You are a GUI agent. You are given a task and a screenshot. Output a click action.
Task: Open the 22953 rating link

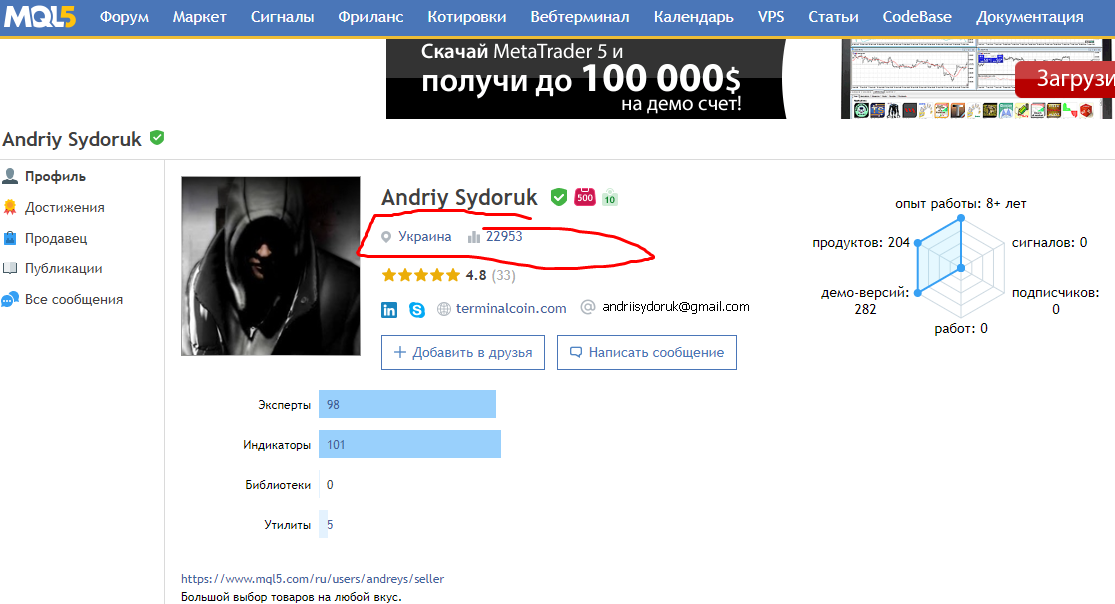(x=504, y=236)
